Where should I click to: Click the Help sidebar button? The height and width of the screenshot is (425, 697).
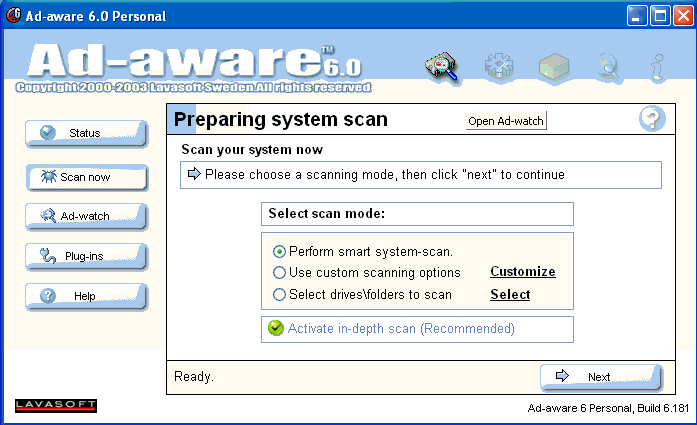coord(85,296)
